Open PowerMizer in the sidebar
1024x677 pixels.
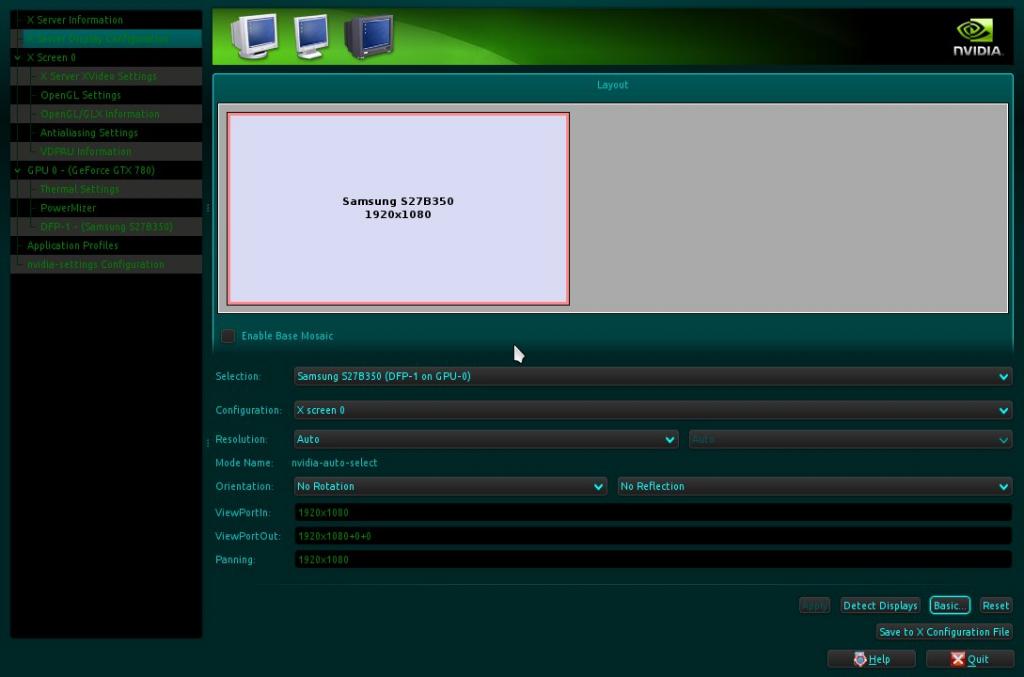click(68, 208)
